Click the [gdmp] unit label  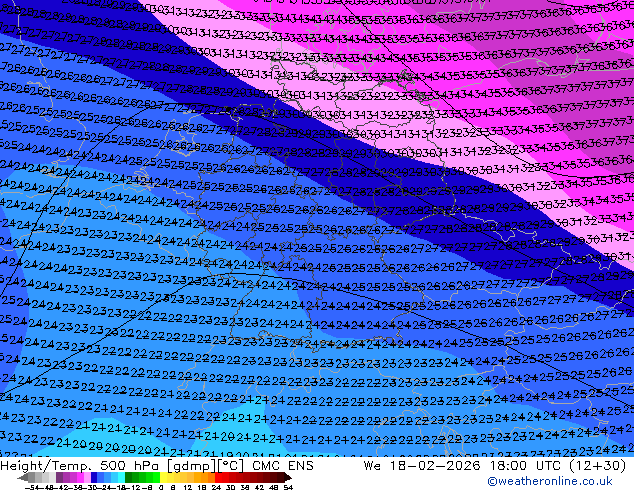[191, 466]
